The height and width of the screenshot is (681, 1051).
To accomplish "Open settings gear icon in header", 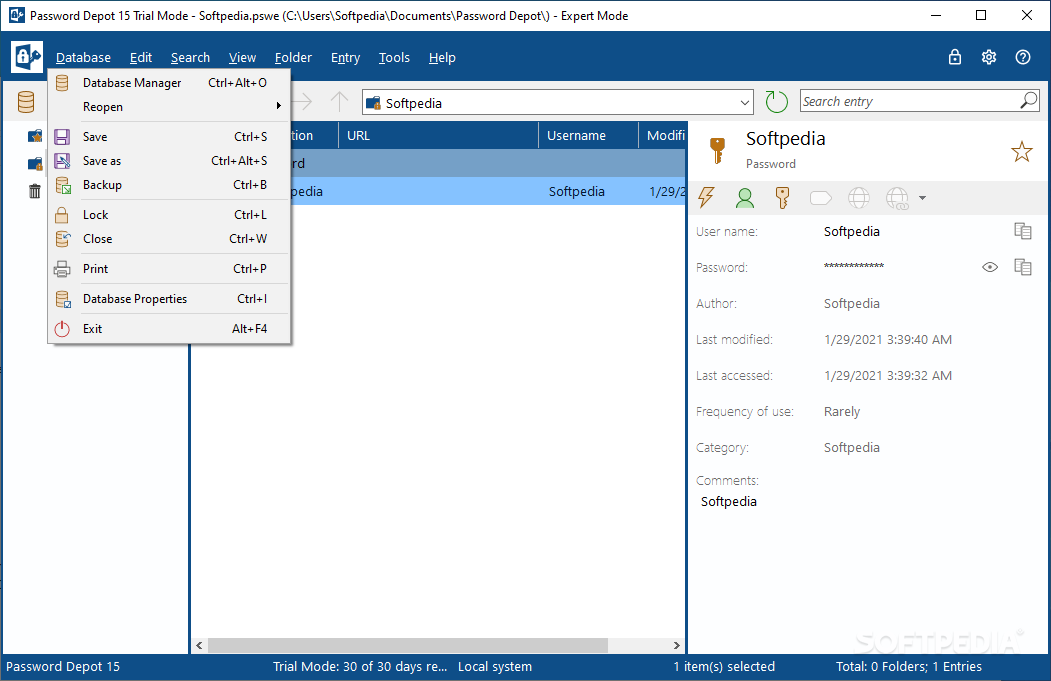I will (x=989, y=57).
